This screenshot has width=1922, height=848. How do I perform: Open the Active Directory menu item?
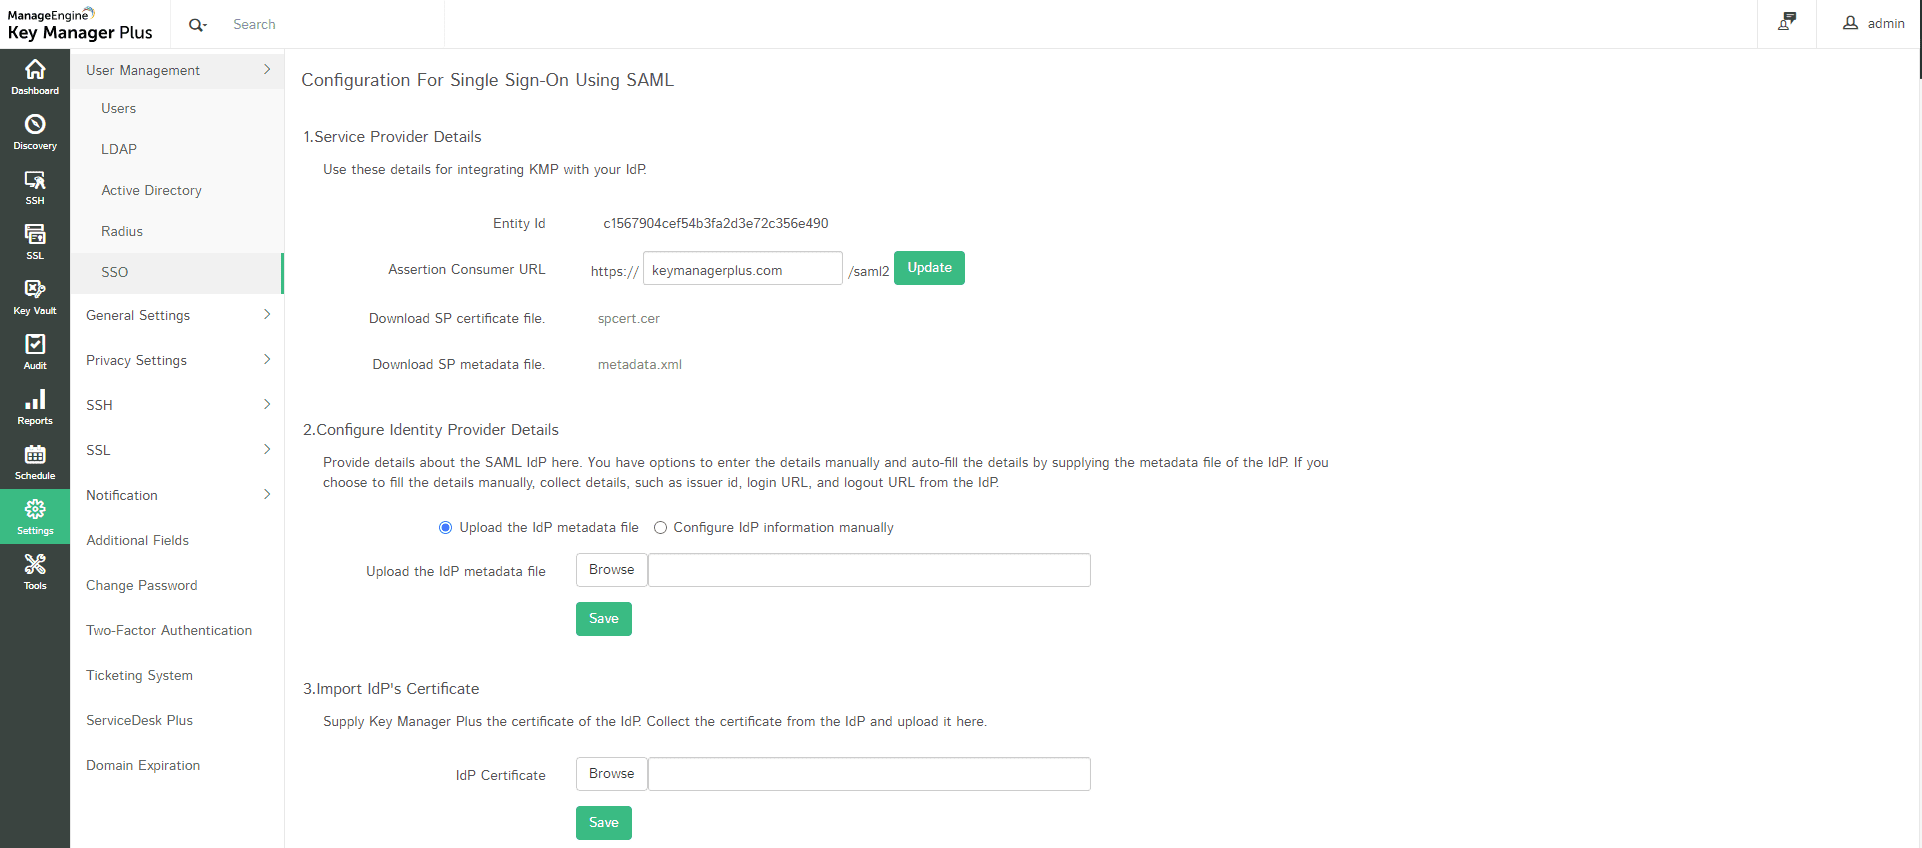(151, 190)
